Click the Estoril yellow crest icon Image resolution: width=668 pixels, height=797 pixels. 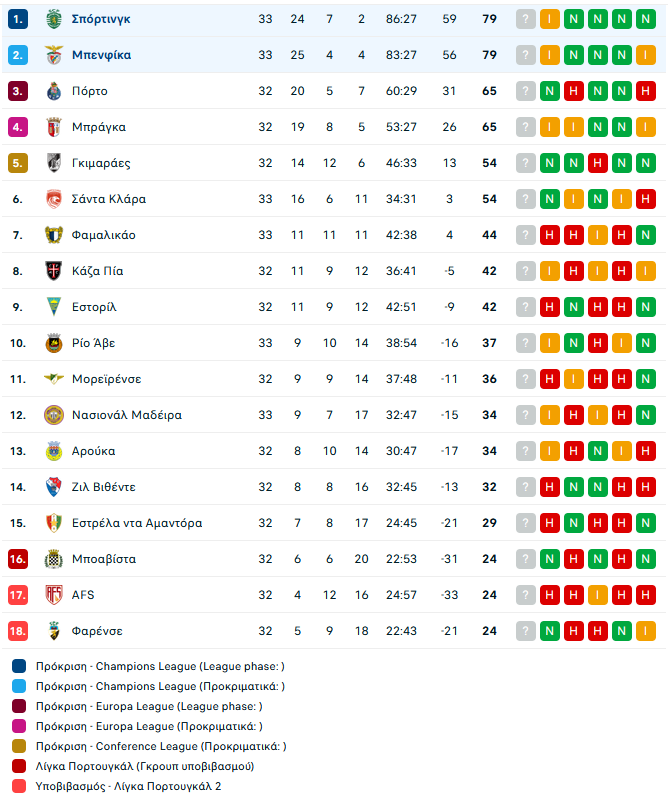point(53,307)
